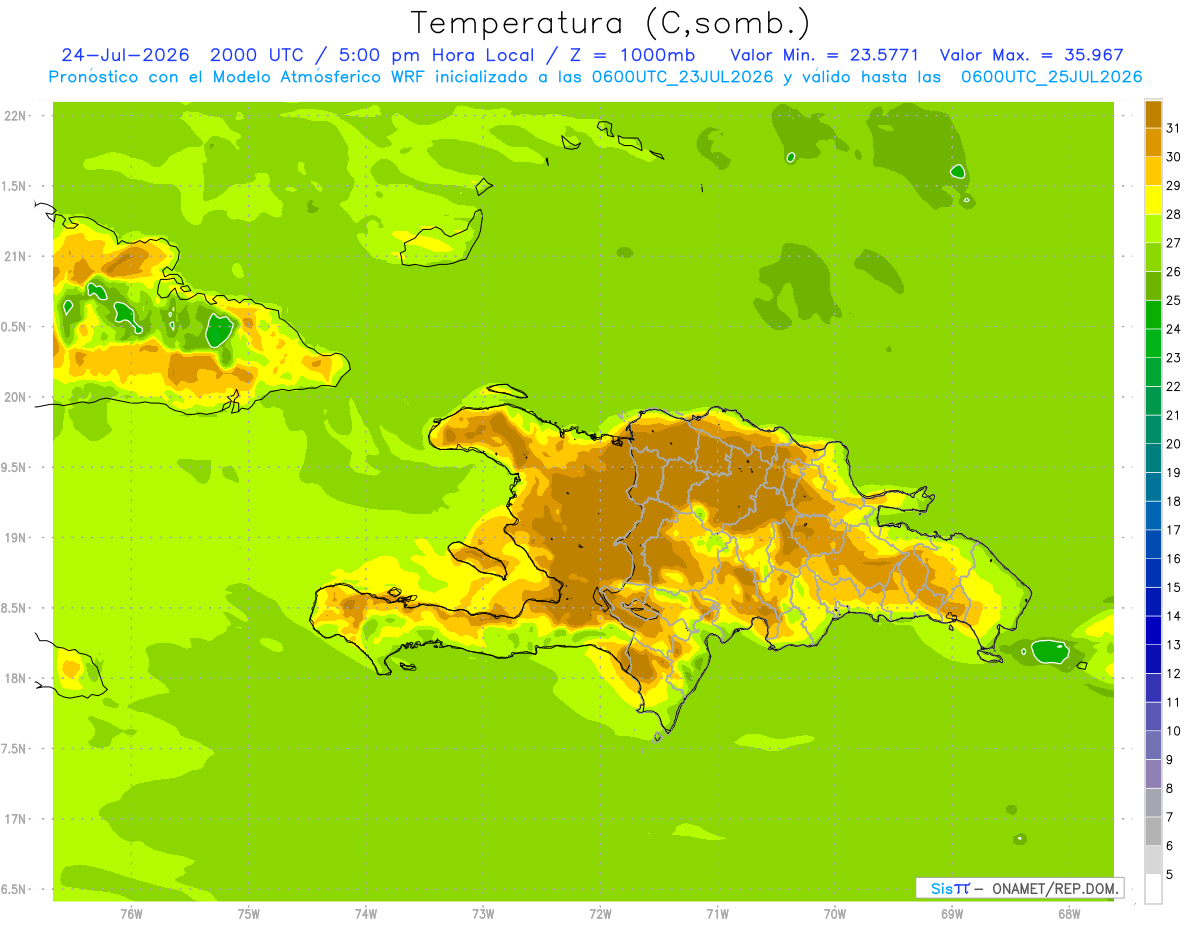Screen dimensions: 1200x927
Task: Click the "9" colorbar value
Action: pos(1170,760)
